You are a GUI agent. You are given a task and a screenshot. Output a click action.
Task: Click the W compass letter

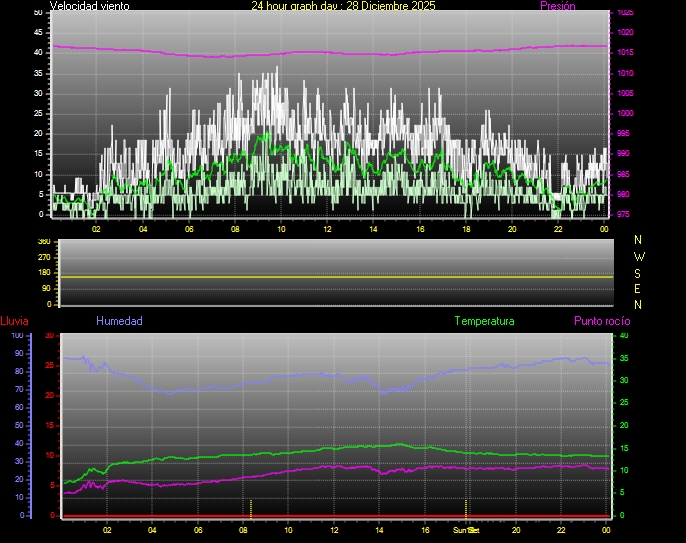coord(639,256)
